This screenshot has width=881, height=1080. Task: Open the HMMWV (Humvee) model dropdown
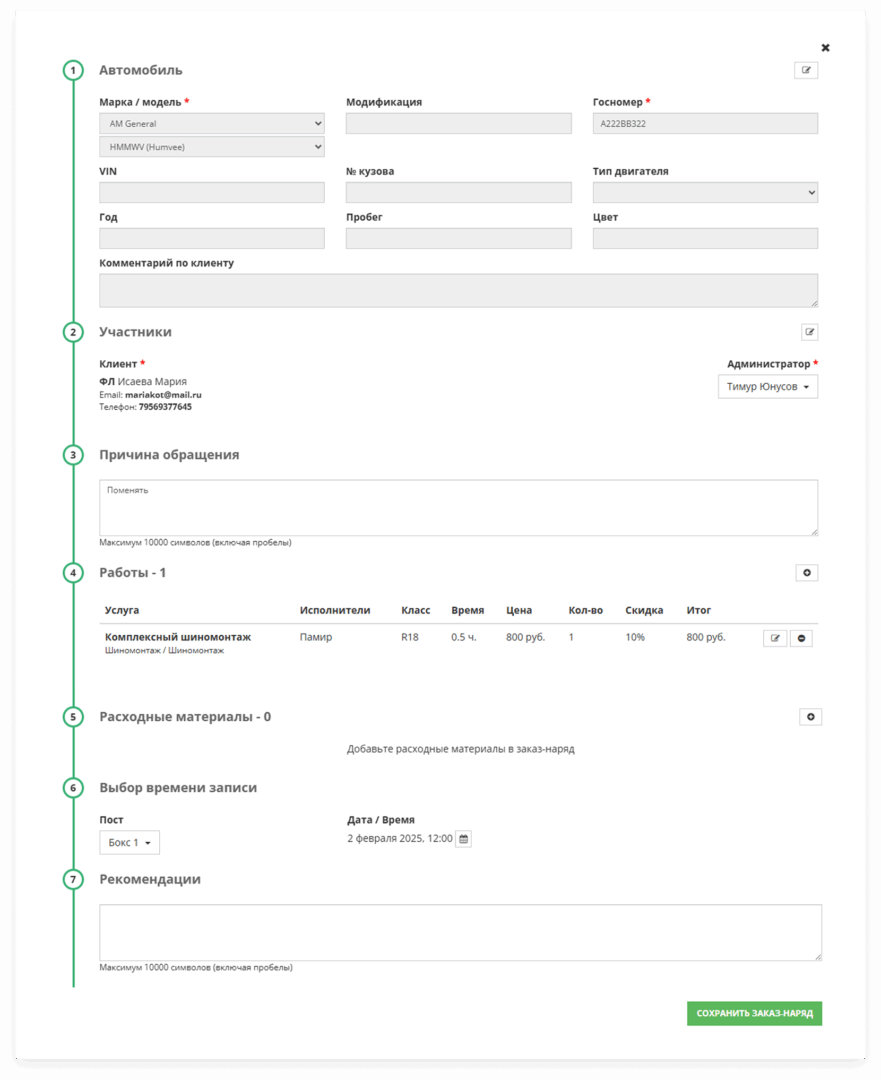click(211, 147)
